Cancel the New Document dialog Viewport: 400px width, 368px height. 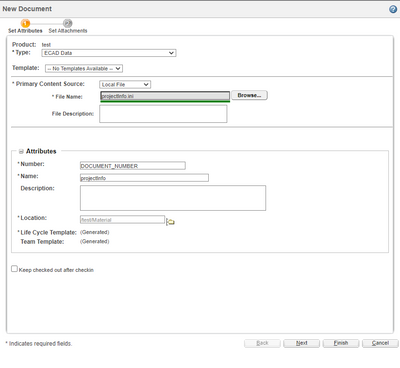click(x=380, y=343)
